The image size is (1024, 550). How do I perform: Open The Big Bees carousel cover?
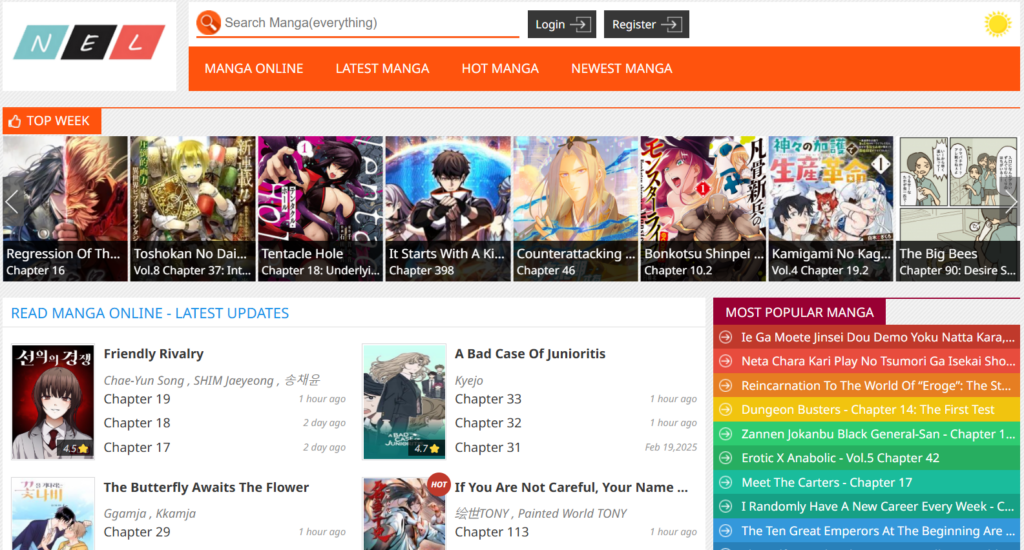point(957,208)
